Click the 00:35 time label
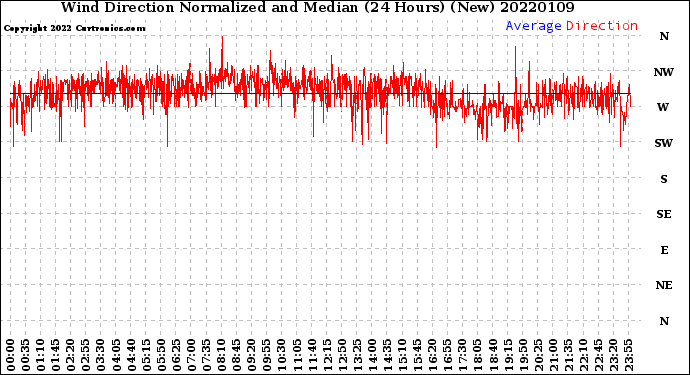Screen dimensions: 690x375 click(26, 355)
